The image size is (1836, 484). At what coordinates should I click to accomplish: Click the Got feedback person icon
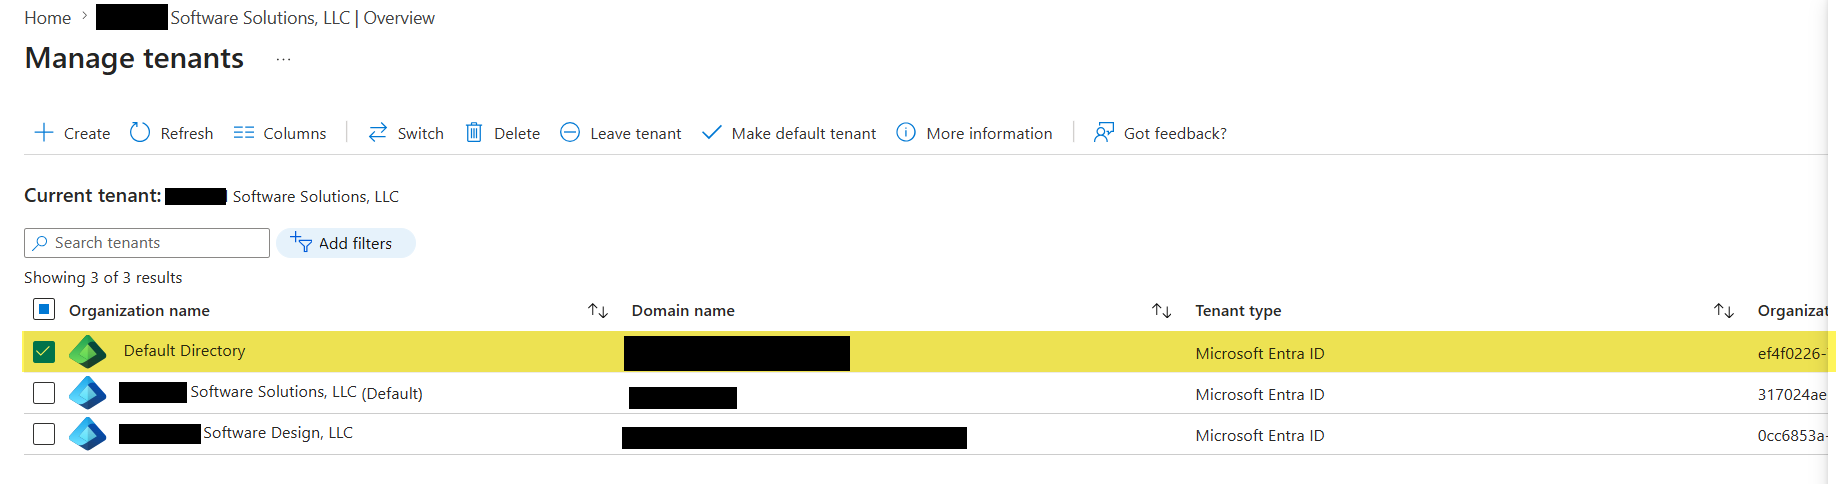pos(1104,132)
